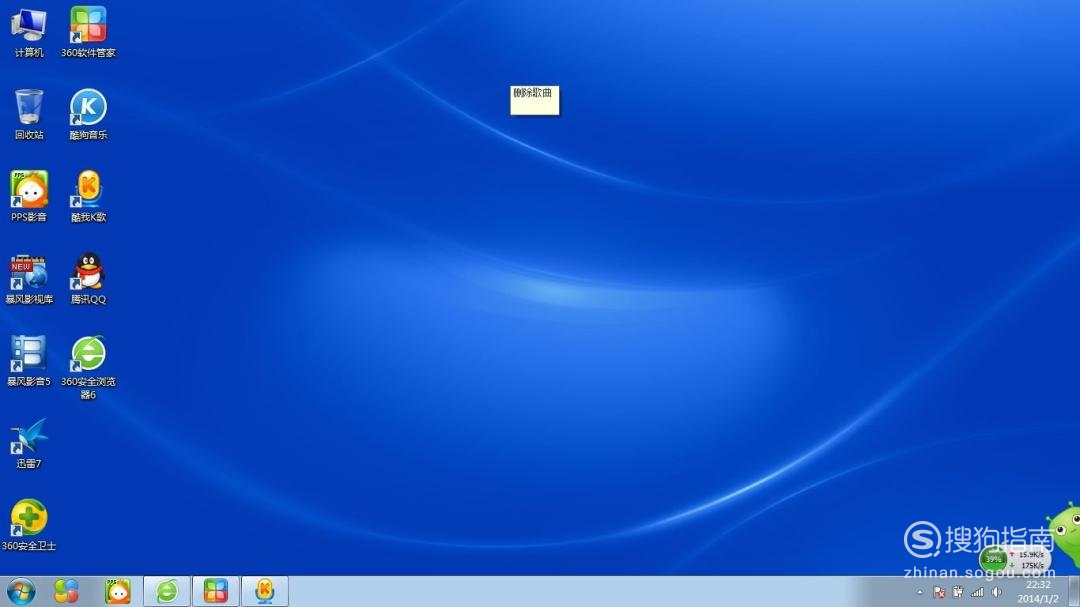1080x607 pixels.
Task: Open the Windows Start menu orb
Action: 21,592
